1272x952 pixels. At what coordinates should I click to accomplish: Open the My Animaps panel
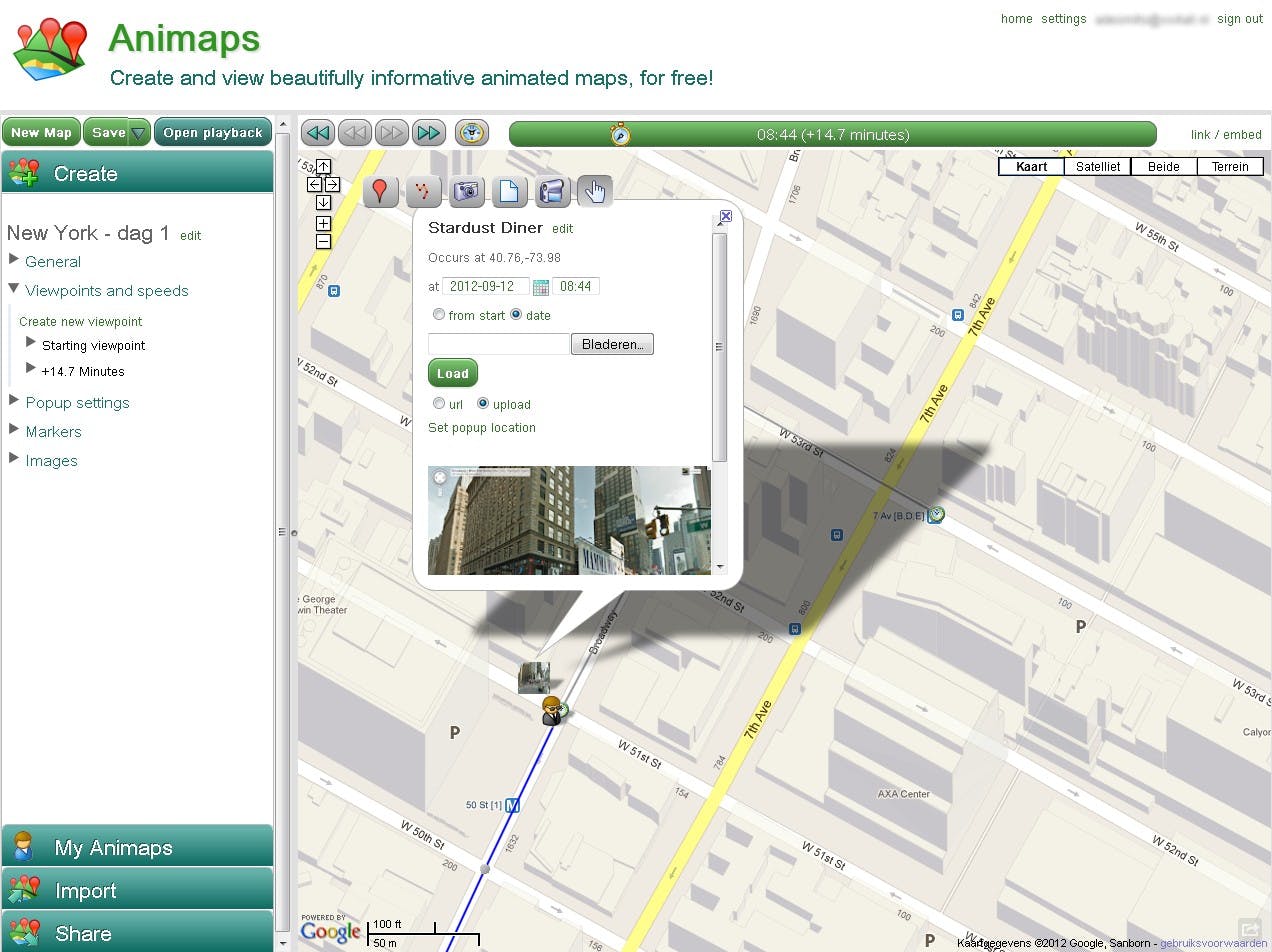tap(137, 847)
